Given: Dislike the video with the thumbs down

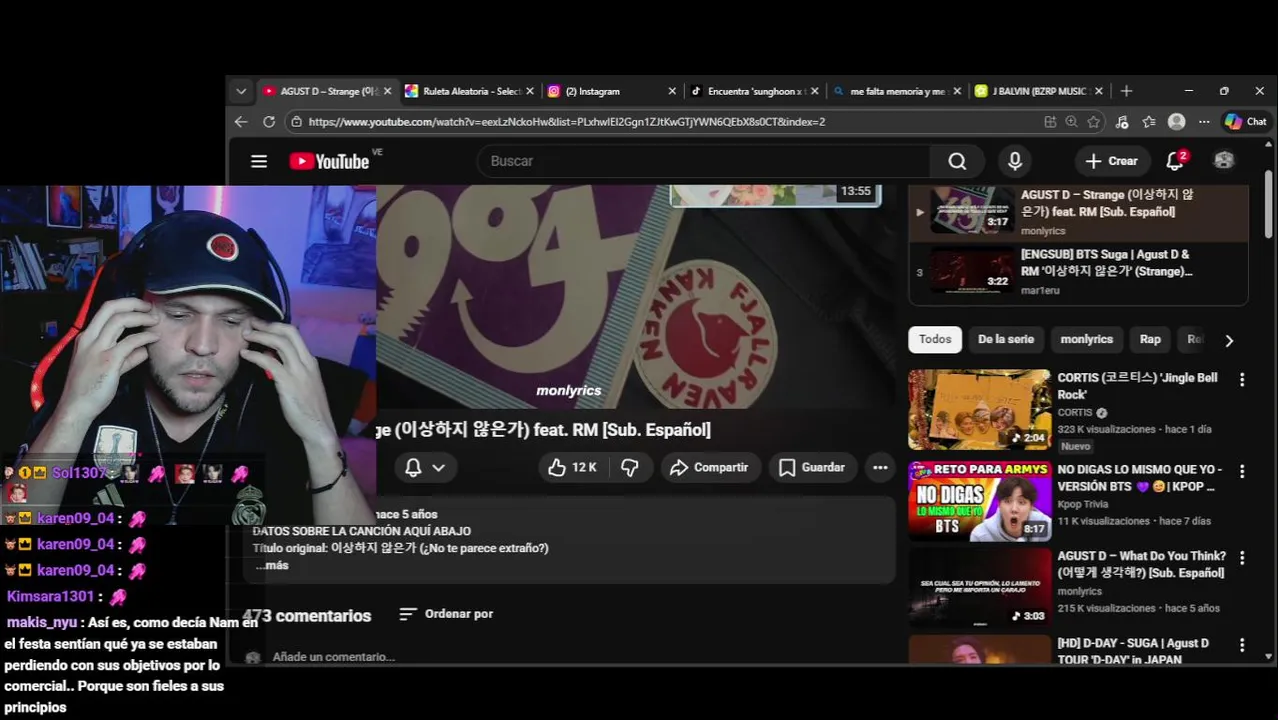Looking at the screenshot, I should coord(630,467).
